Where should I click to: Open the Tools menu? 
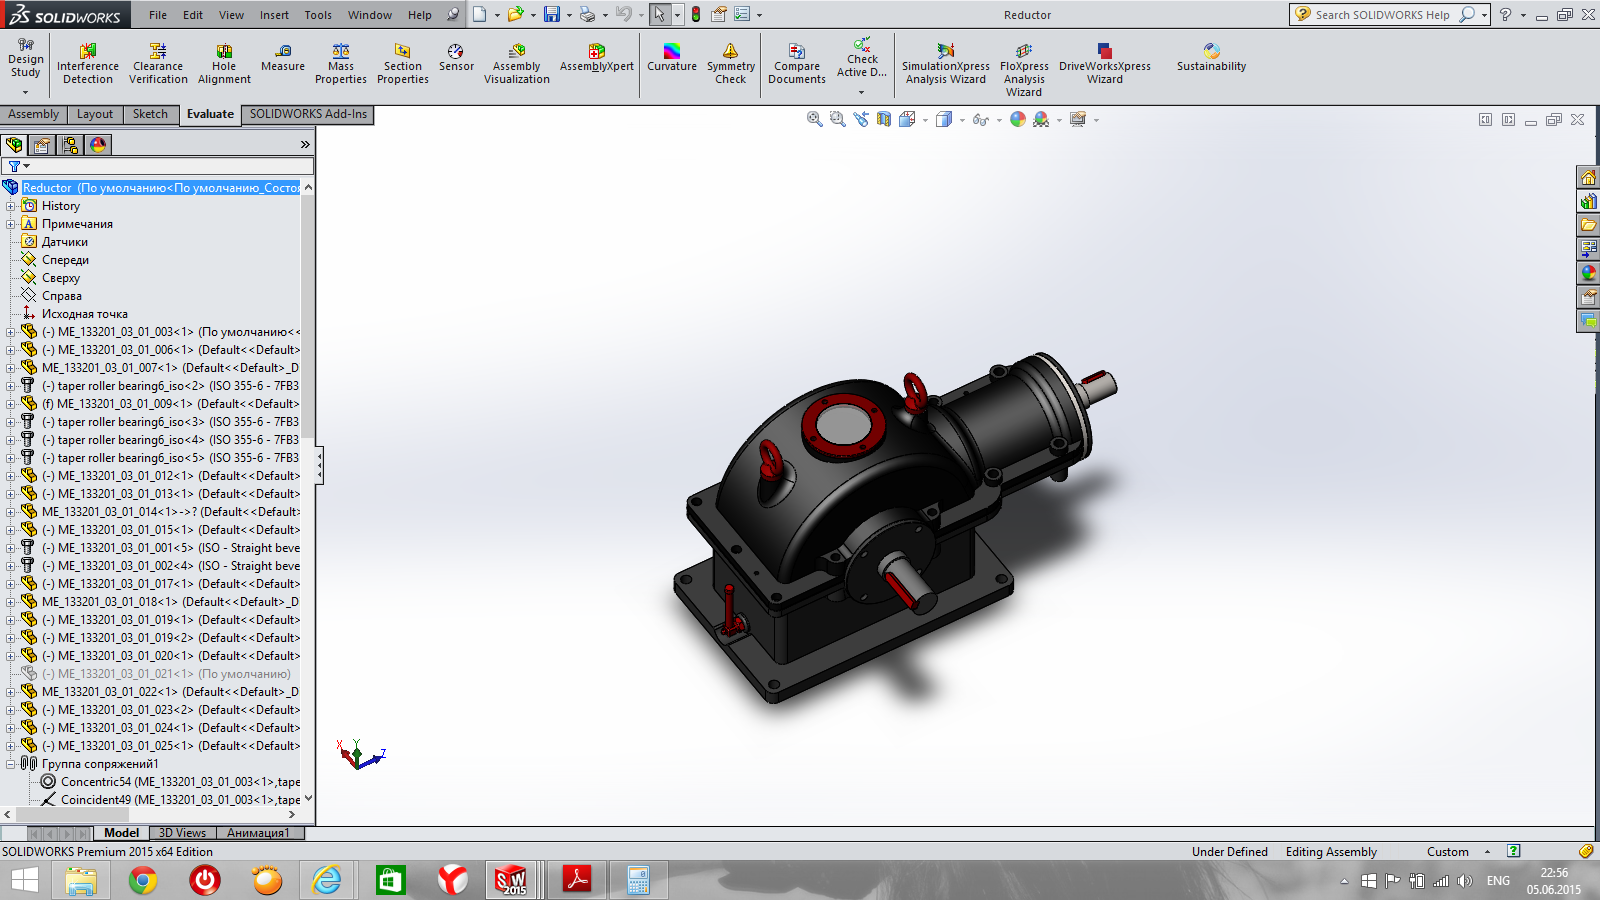pyautogui.click(x=318, y=15)
